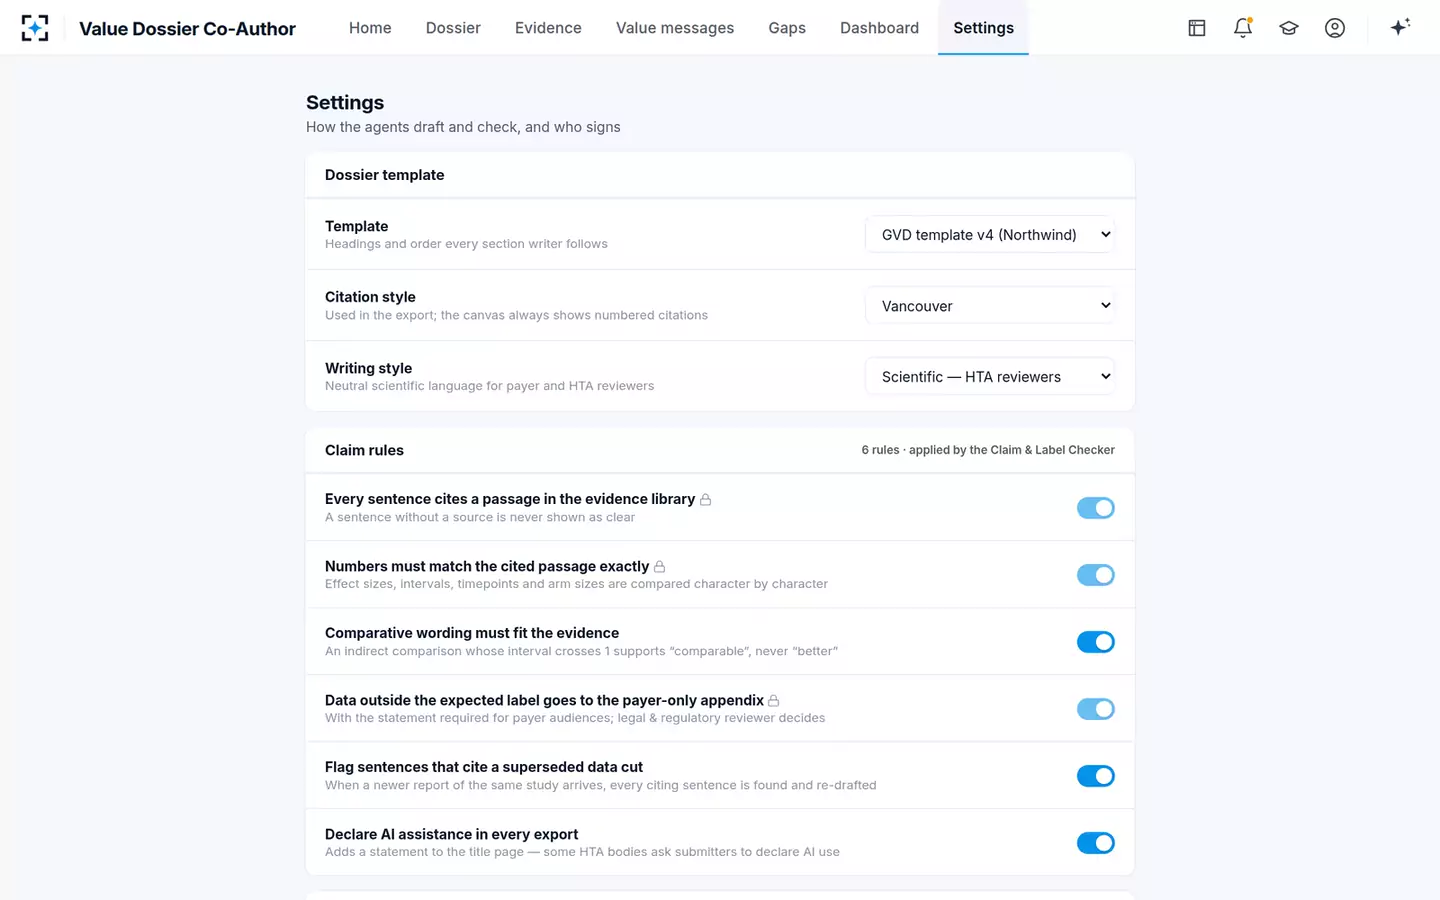Expand the Vancouver citation style dropdown
The image size is (1440, 900).
pos(990,306)
